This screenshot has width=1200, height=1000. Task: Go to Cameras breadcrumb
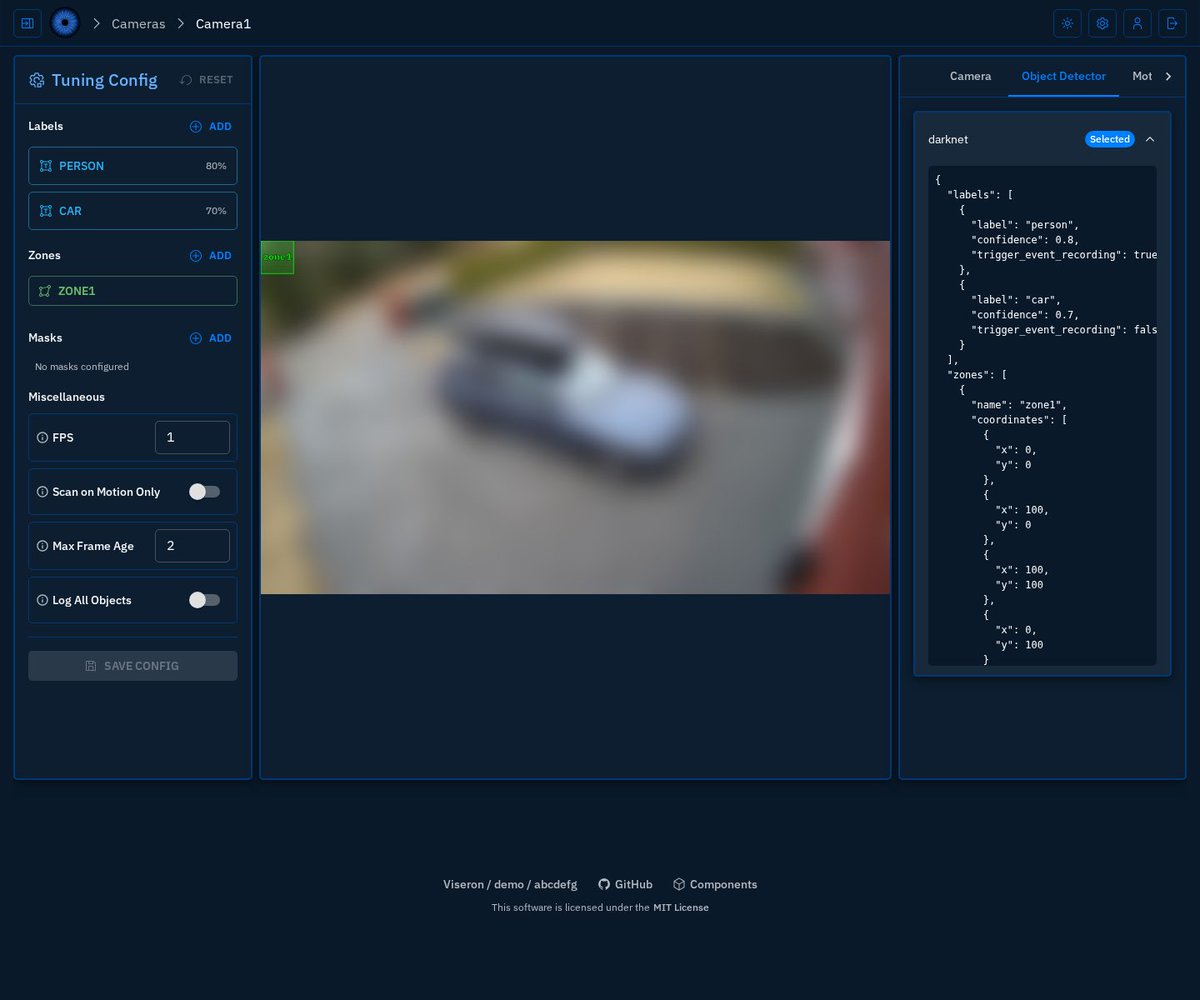point(138,23)
